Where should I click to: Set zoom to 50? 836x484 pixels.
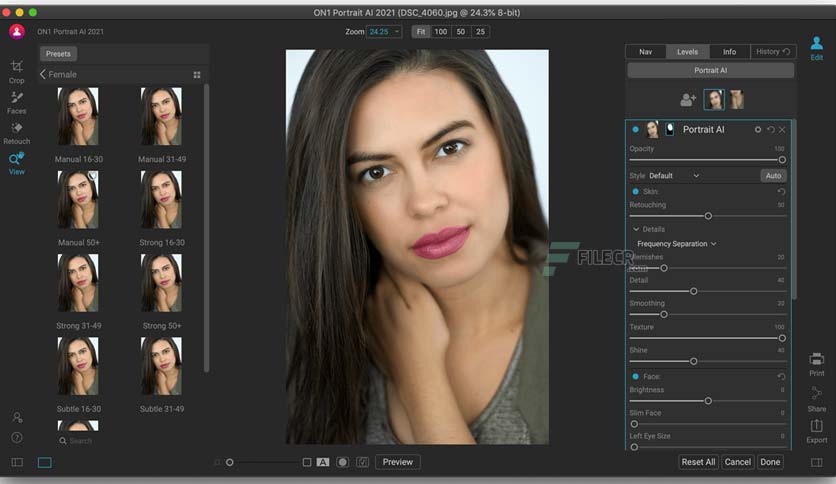(461, 32)
